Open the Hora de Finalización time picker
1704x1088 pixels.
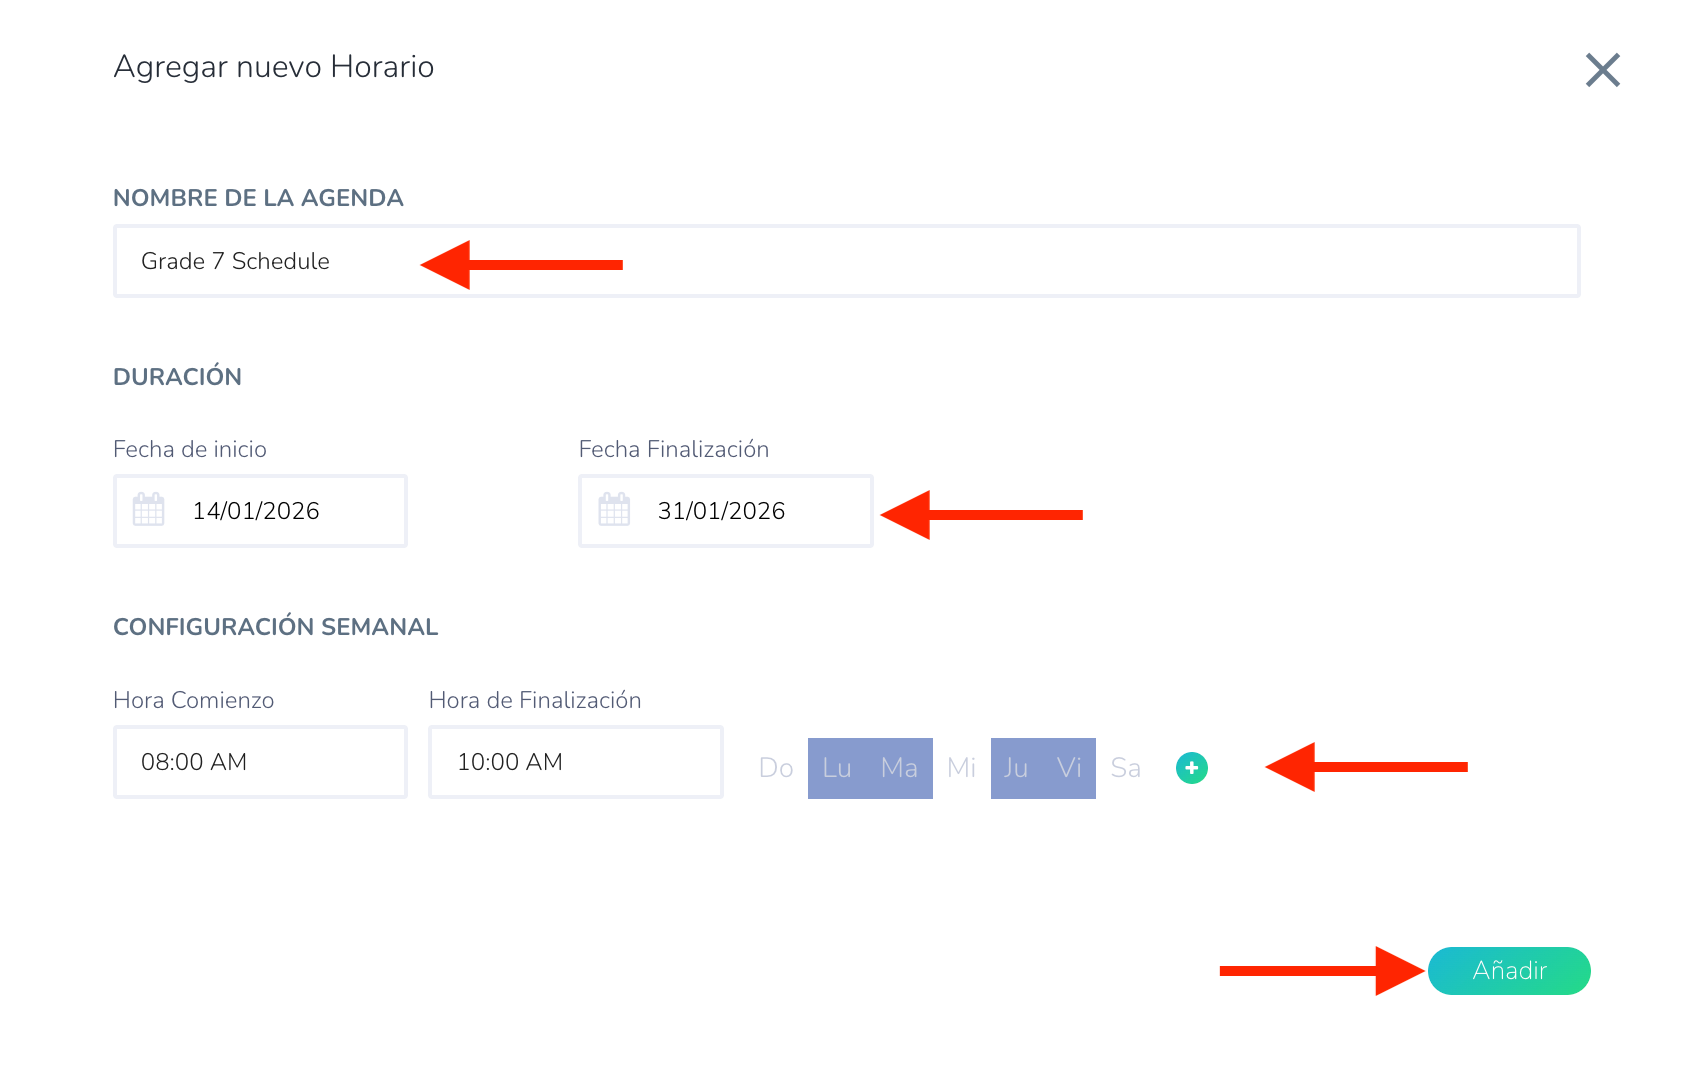click(x=575, y=762)
